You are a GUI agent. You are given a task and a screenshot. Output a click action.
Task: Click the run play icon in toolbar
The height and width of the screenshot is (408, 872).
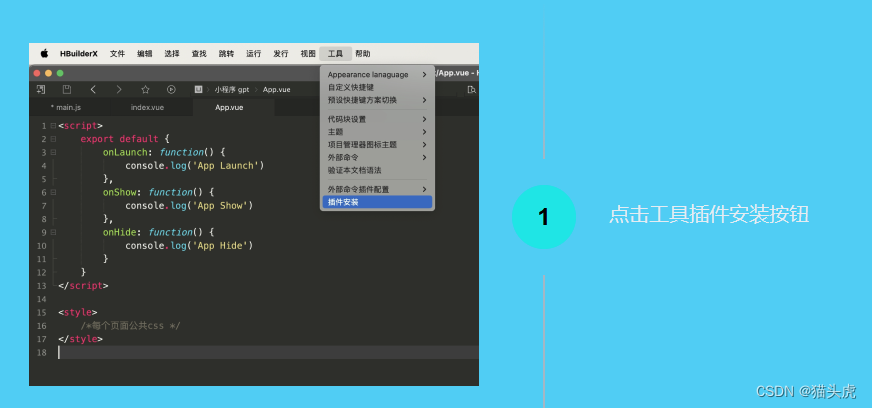[171, 89]
